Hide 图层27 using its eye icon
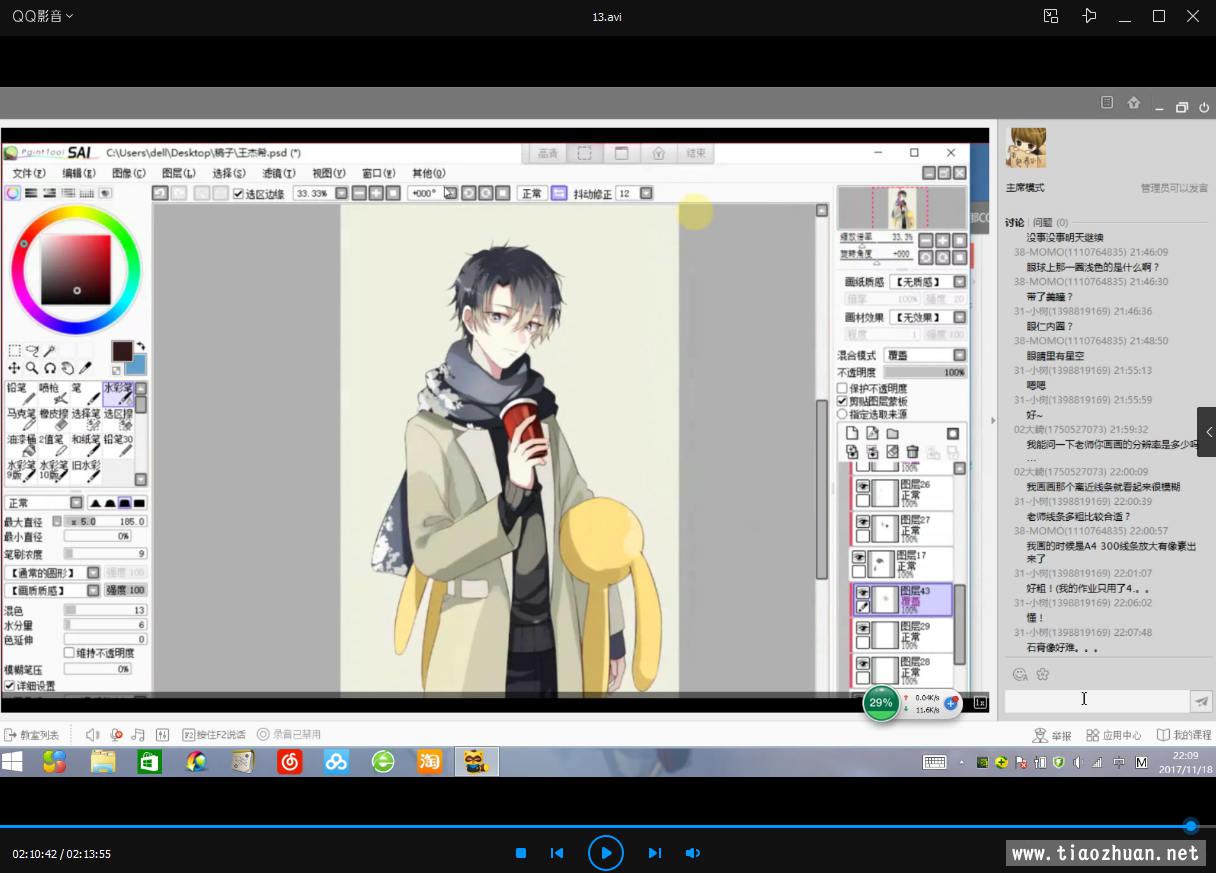 click(862, 520)
